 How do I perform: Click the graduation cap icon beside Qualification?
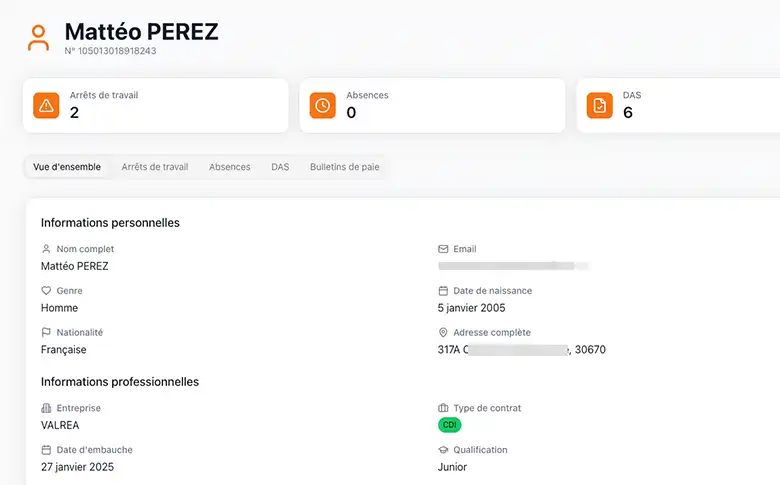point(444,450)
